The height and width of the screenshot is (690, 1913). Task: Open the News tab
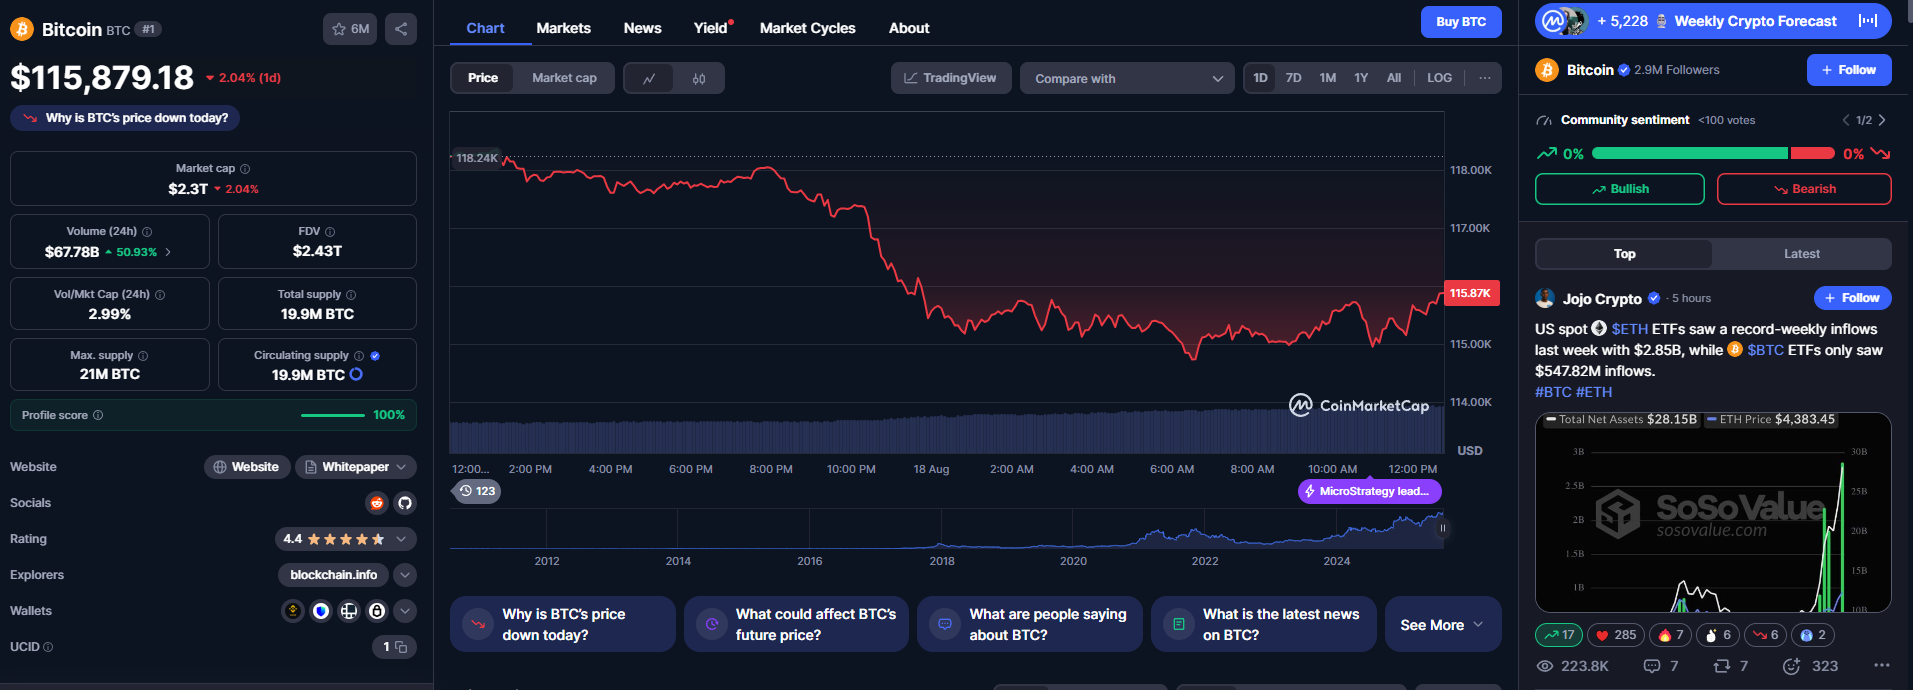coord(643,28)
